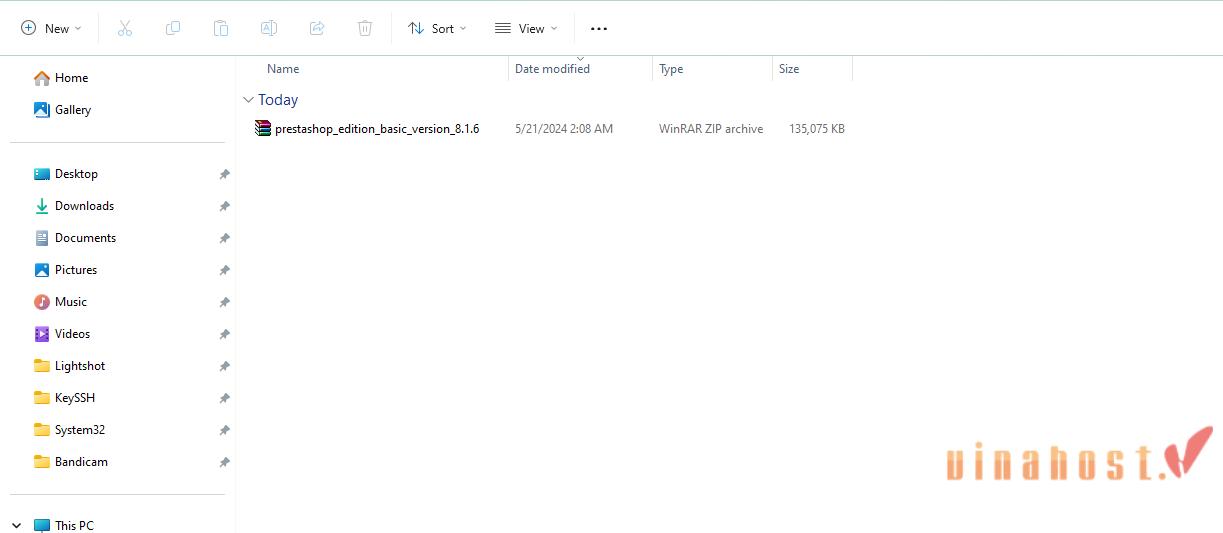Select prestashop_edition_basic_version_8.1.6 file name
The image size is (1223, 533).
click(377, 129)
